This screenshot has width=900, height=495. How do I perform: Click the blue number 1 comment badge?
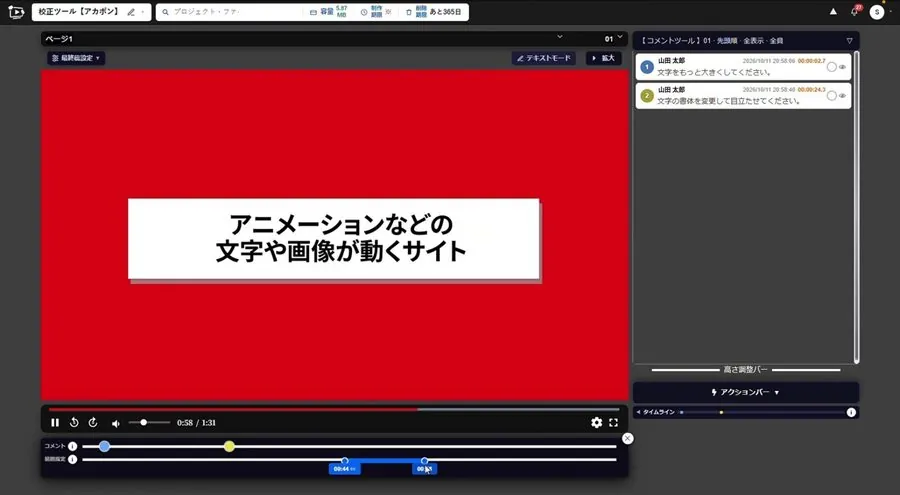(647, 67)
